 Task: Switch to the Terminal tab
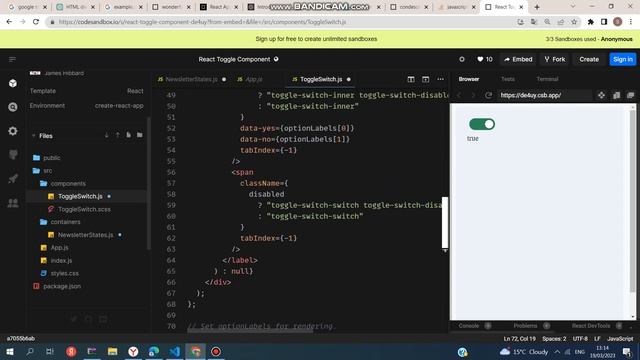547,79
